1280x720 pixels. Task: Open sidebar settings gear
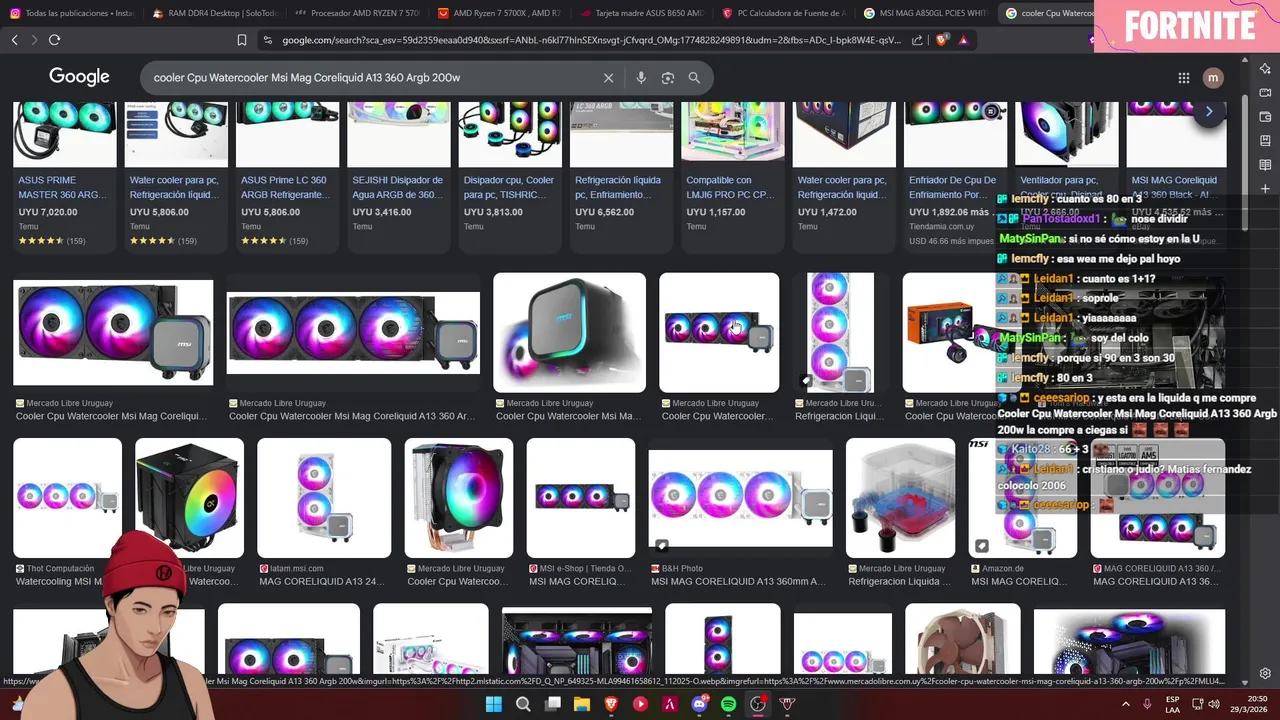(1265, 674)
